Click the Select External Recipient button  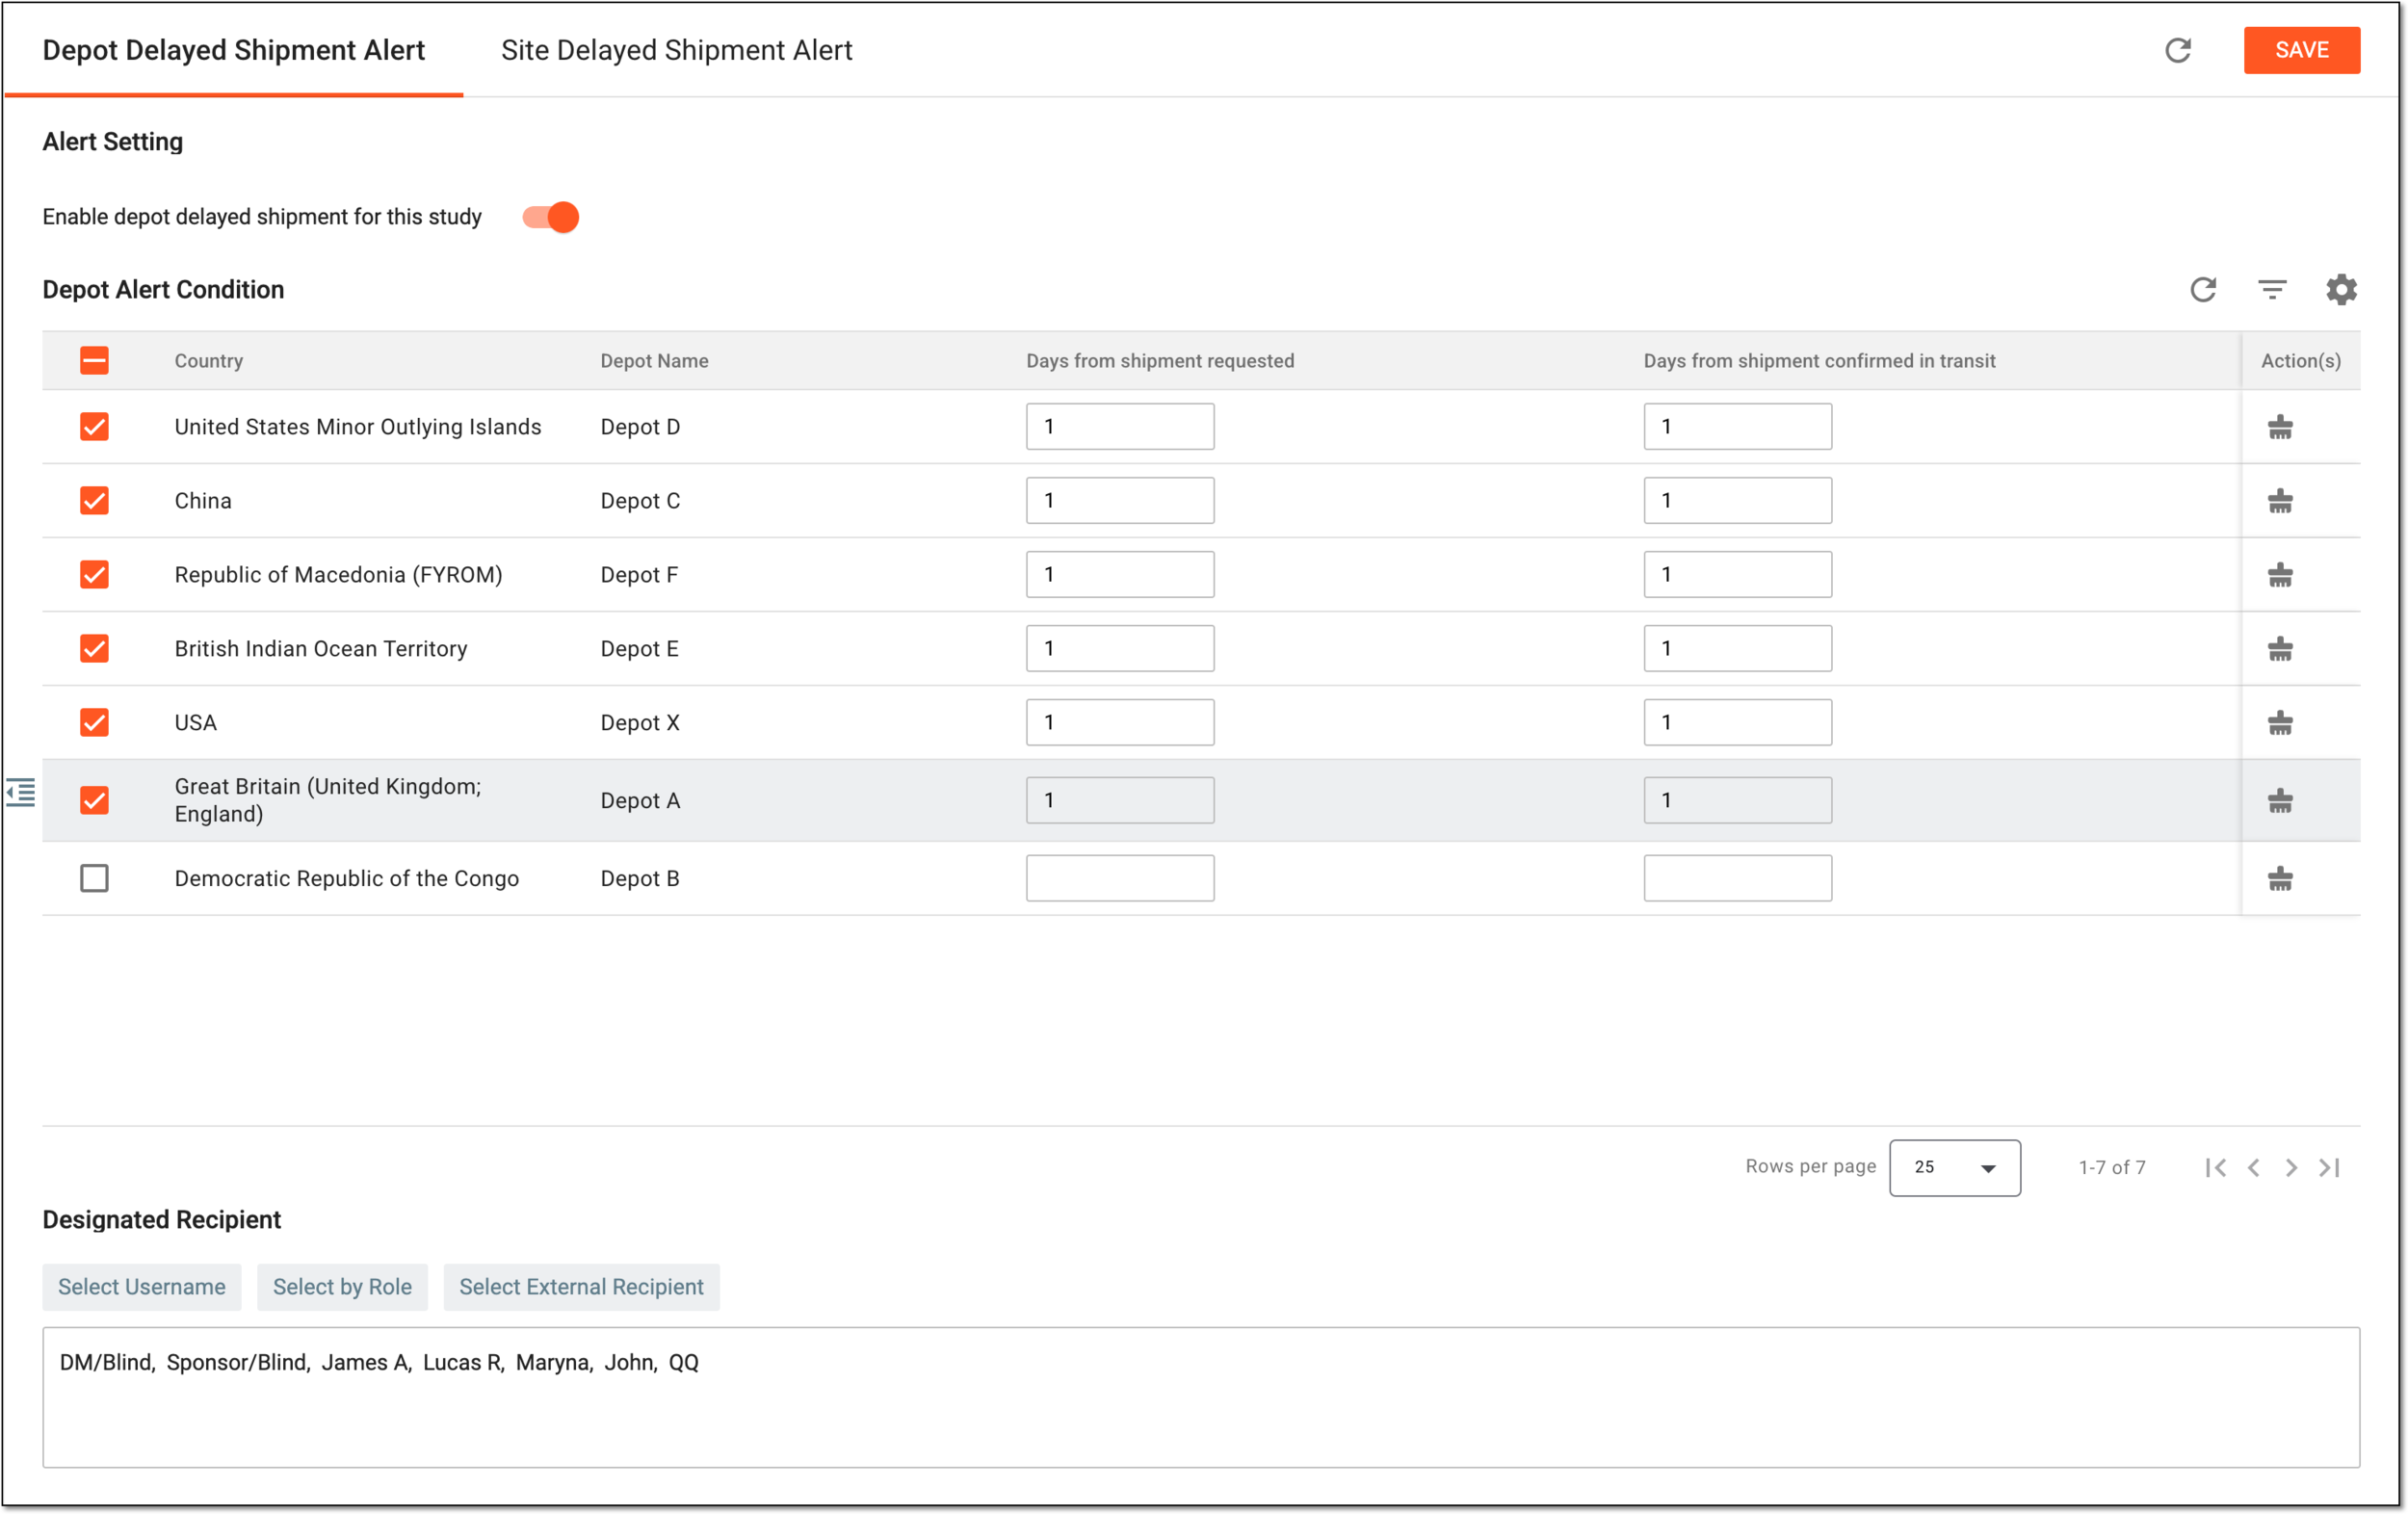581,1286
